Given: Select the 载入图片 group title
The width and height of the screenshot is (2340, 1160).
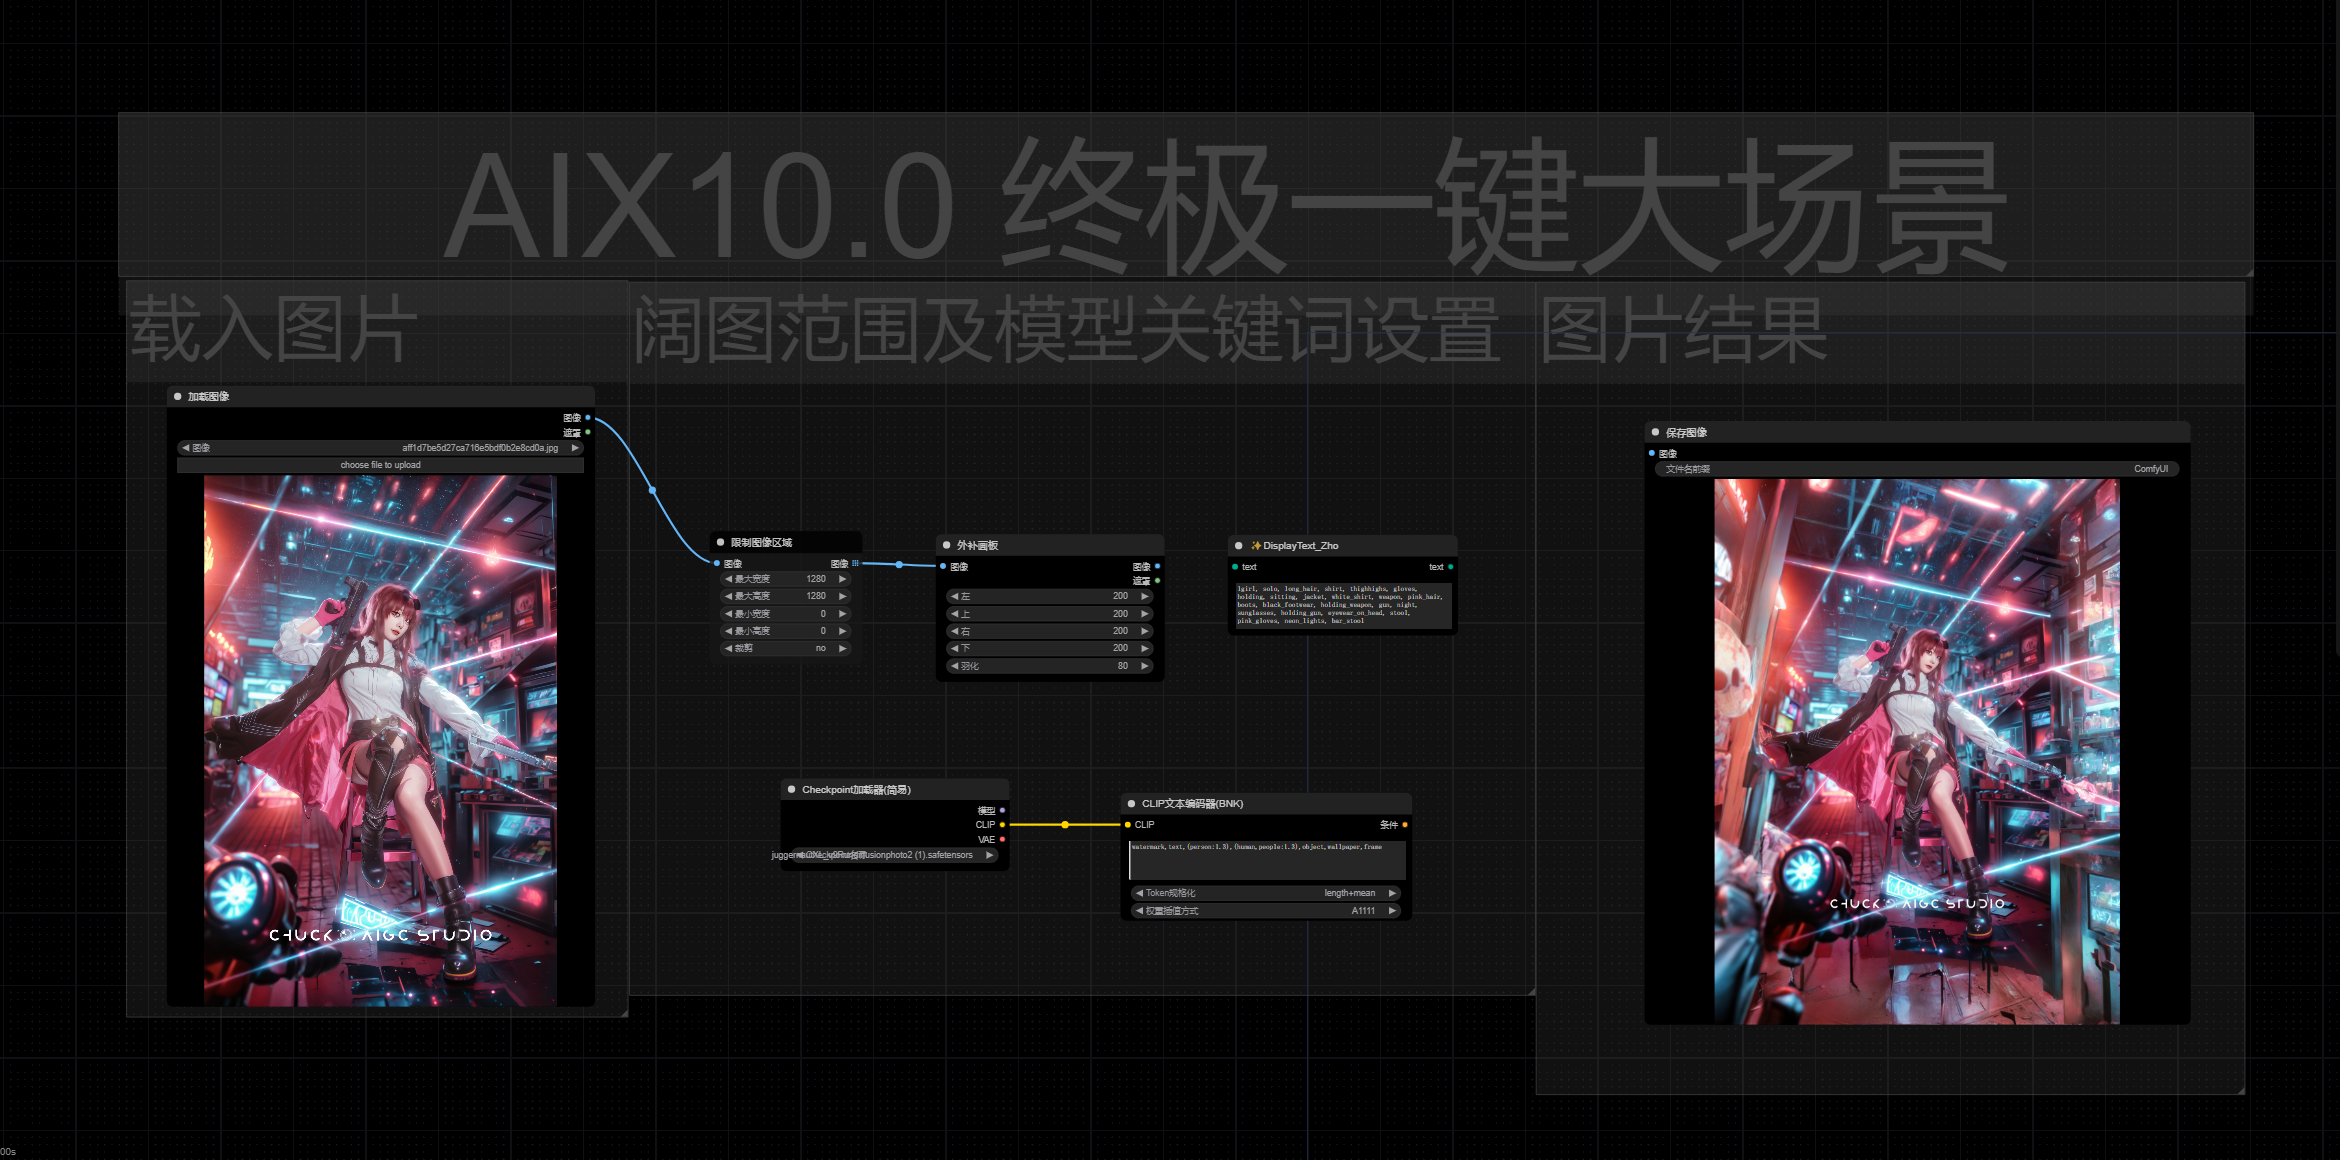Looking at the screenshot, I should tap(273, 330).
